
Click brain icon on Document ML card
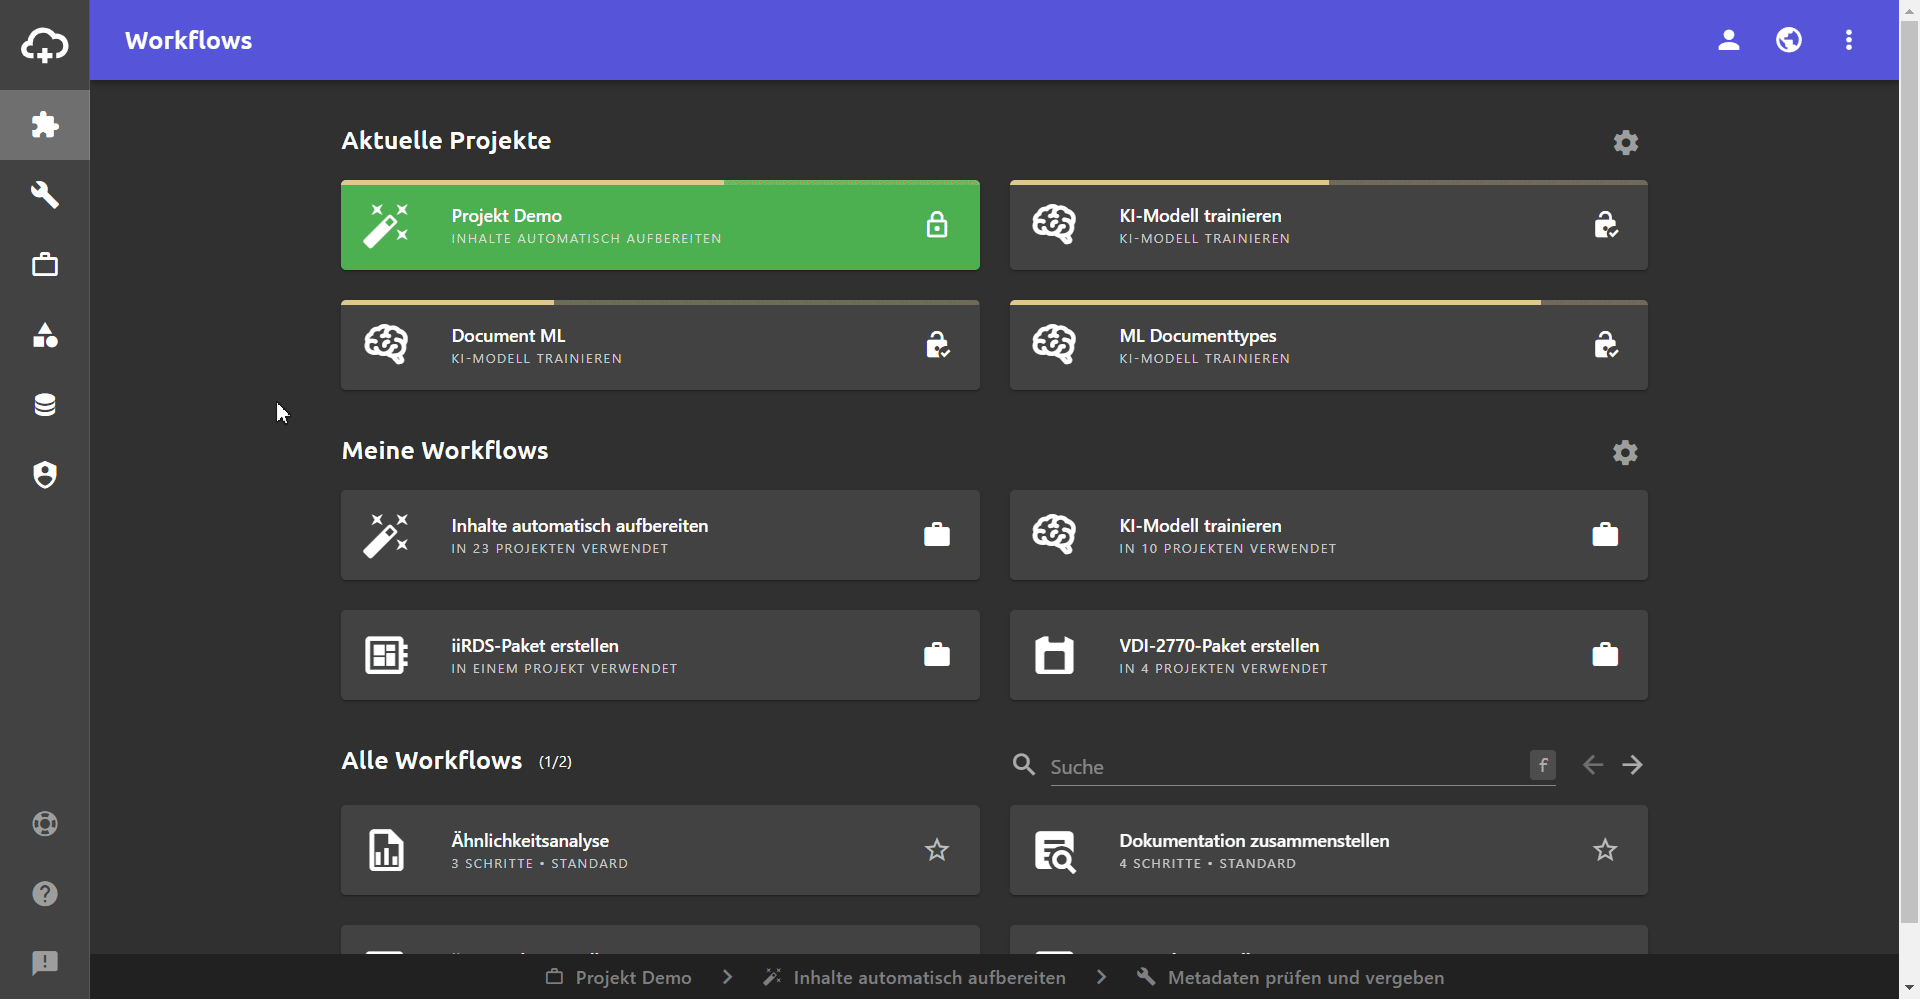coord(386,345)
